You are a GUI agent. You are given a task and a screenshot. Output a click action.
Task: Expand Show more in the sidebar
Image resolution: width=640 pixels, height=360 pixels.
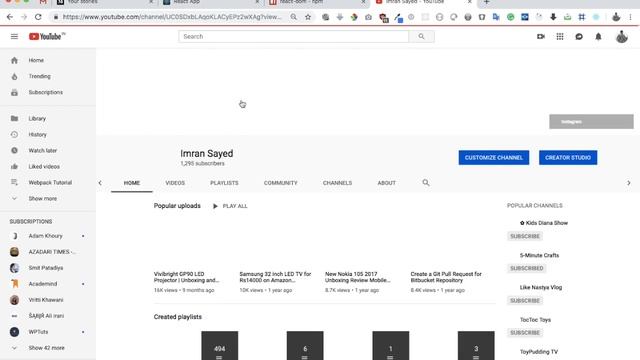pos(48,198)
